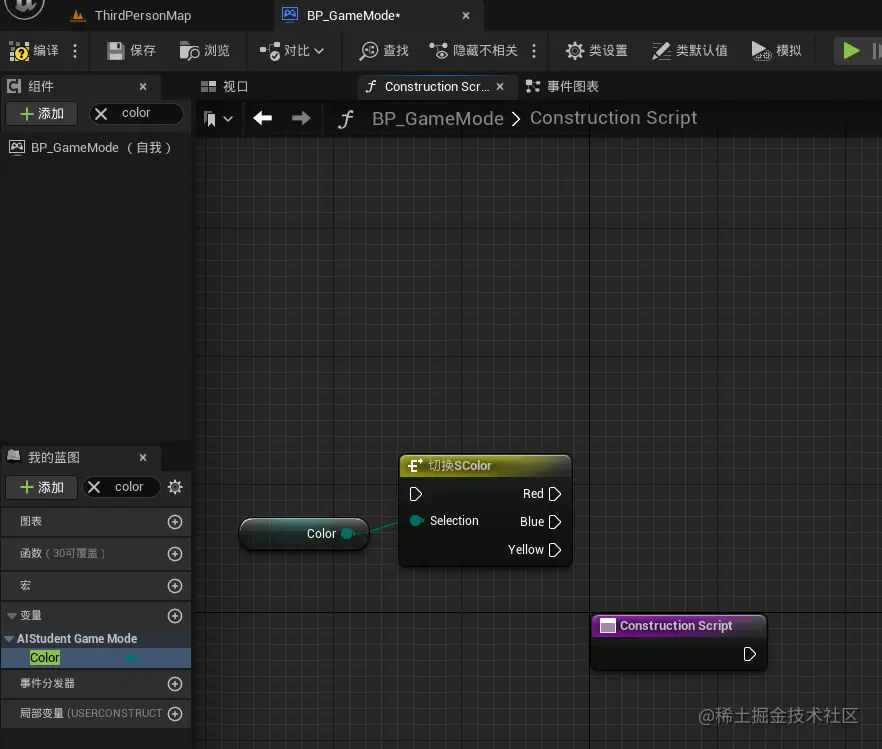Click the Red output exec pin
Screen dimensions: 882x749
555,494
